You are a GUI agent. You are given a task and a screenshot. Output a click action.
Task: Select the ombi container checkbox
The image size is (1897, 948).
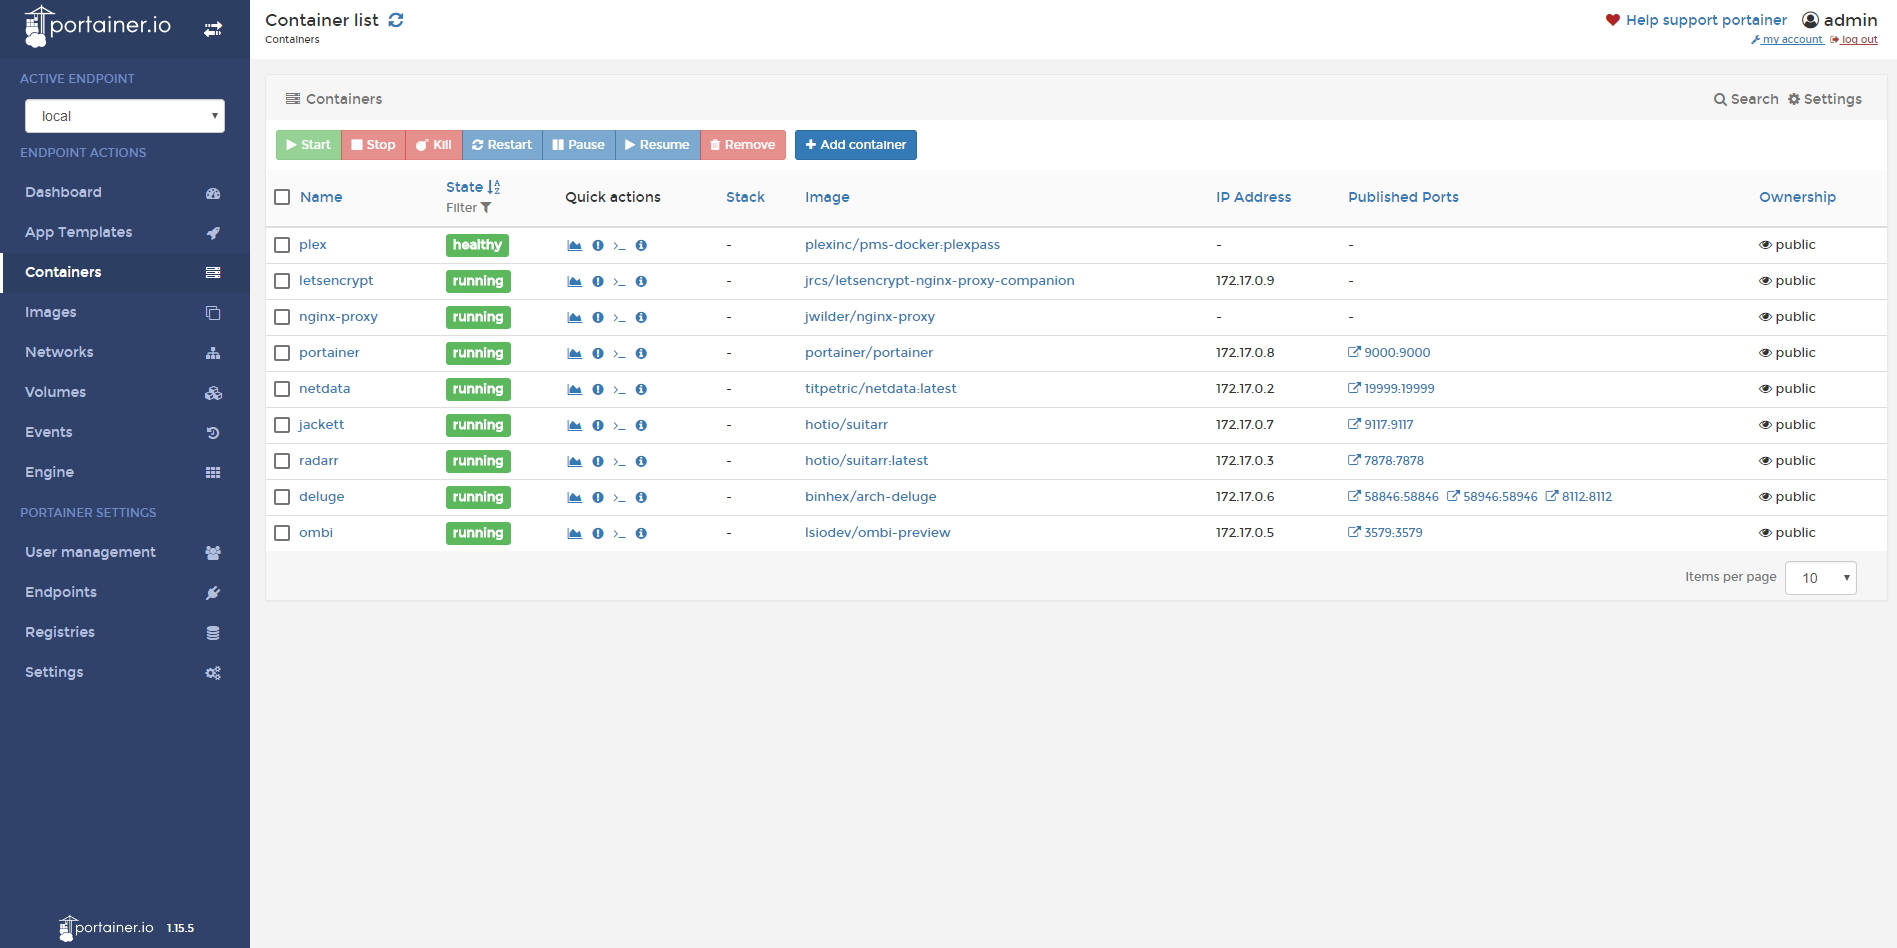coord(282,533)
